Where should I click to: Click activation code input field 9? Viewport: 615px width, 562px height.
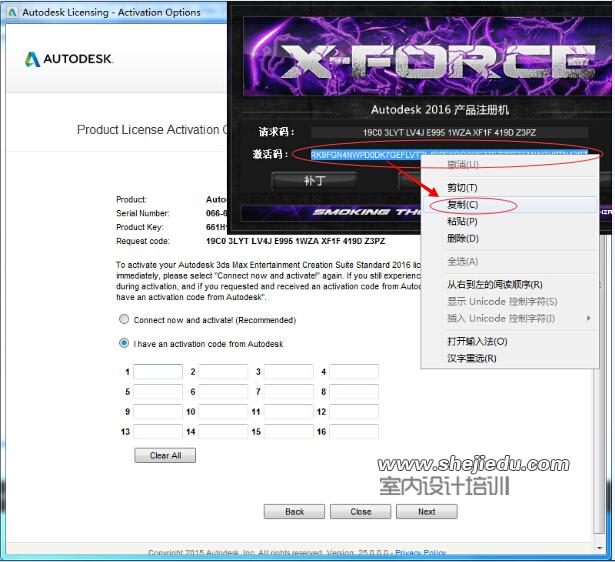[x=158, y=411]
